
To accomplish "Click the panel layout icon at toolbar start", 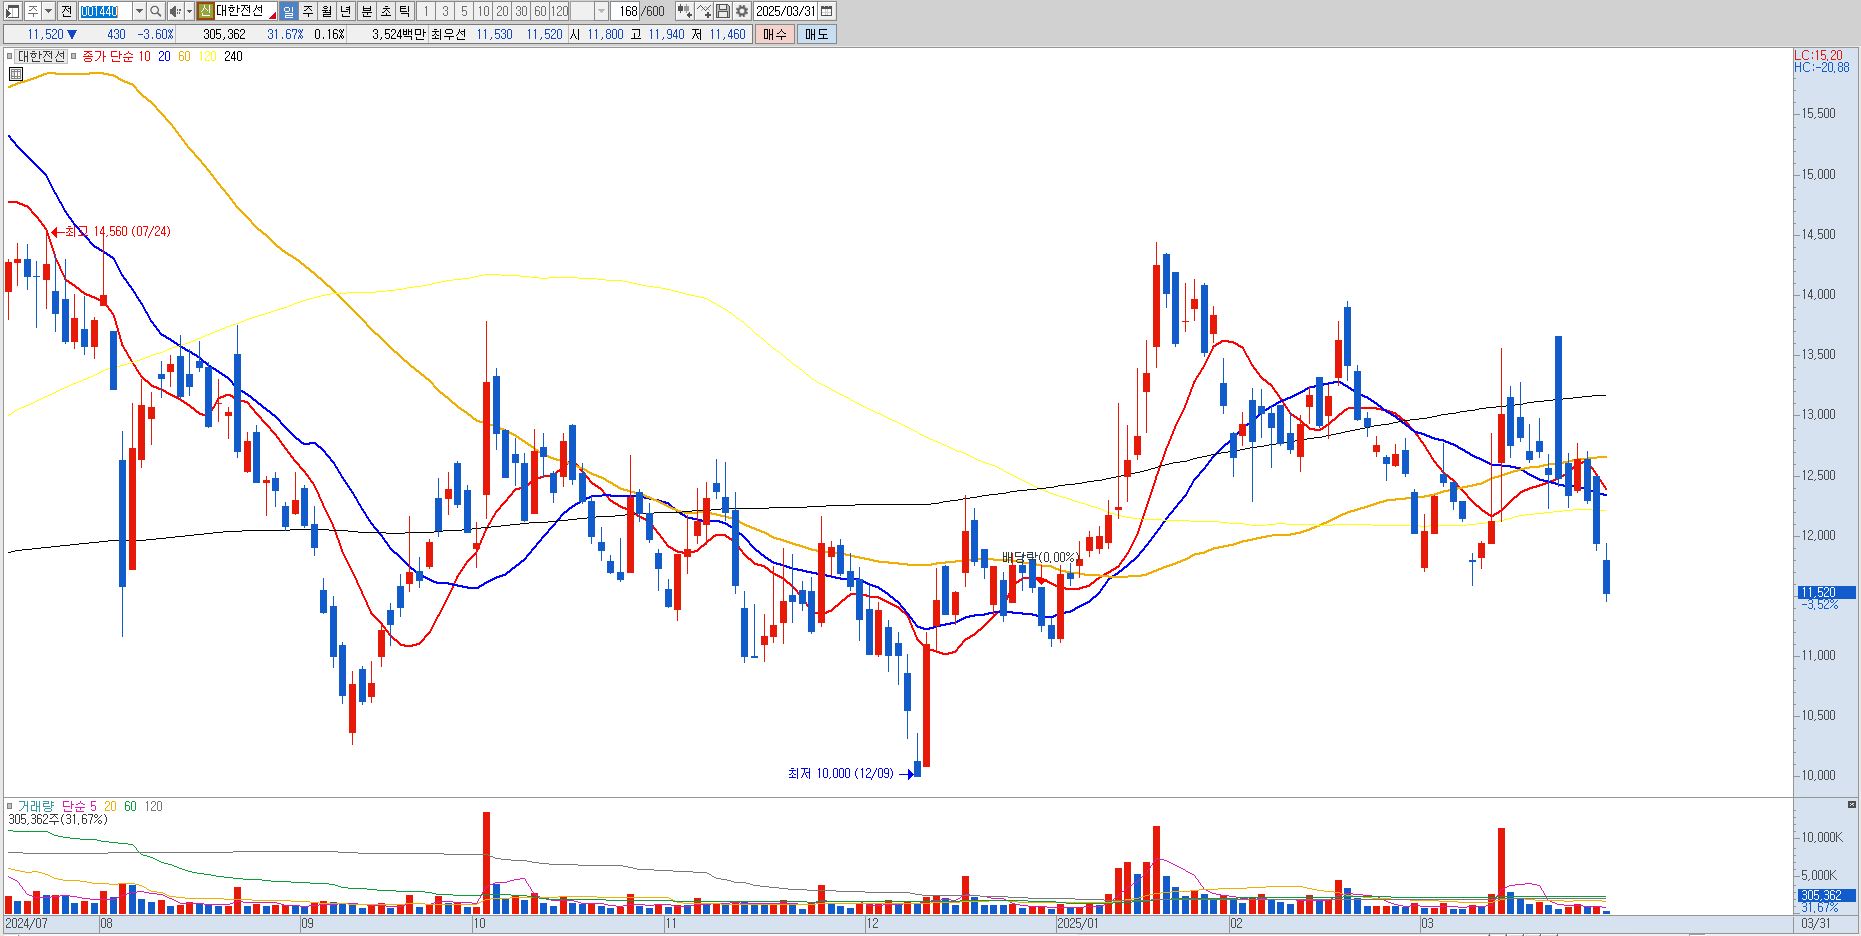I will point(13,11).
